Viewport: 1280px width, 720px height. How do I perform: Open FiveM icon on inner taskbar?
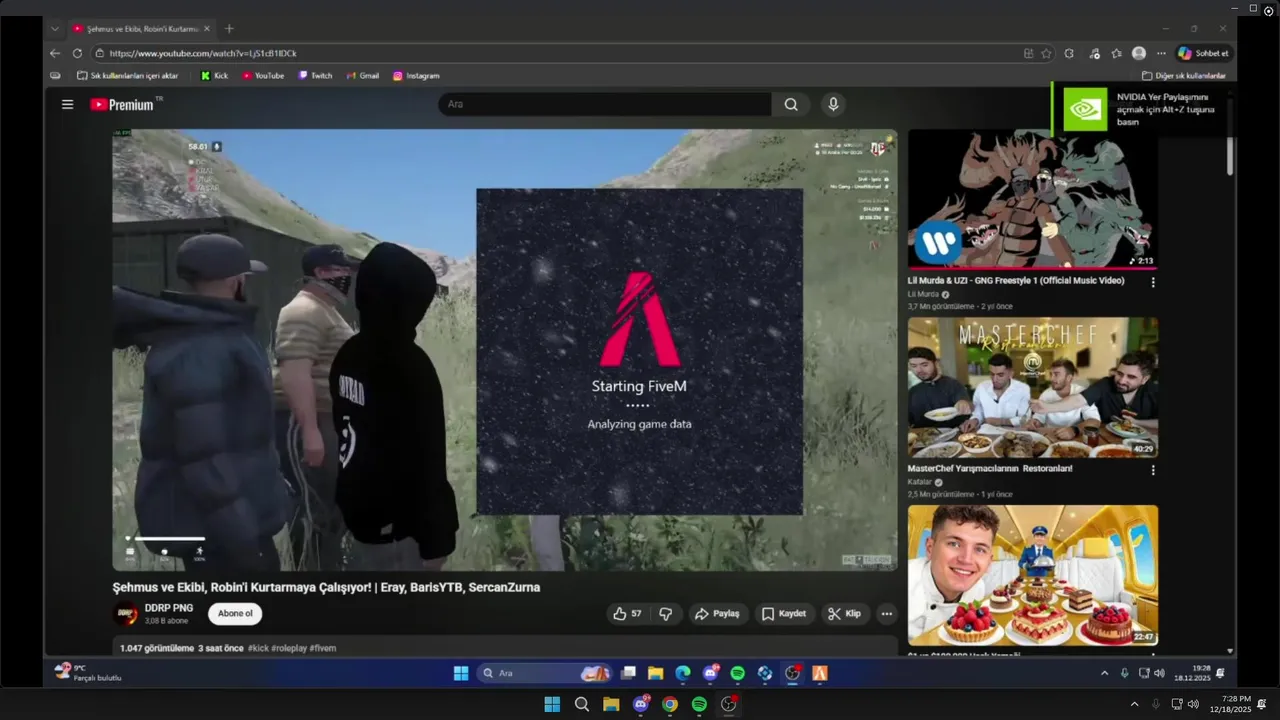click(819, 673)
